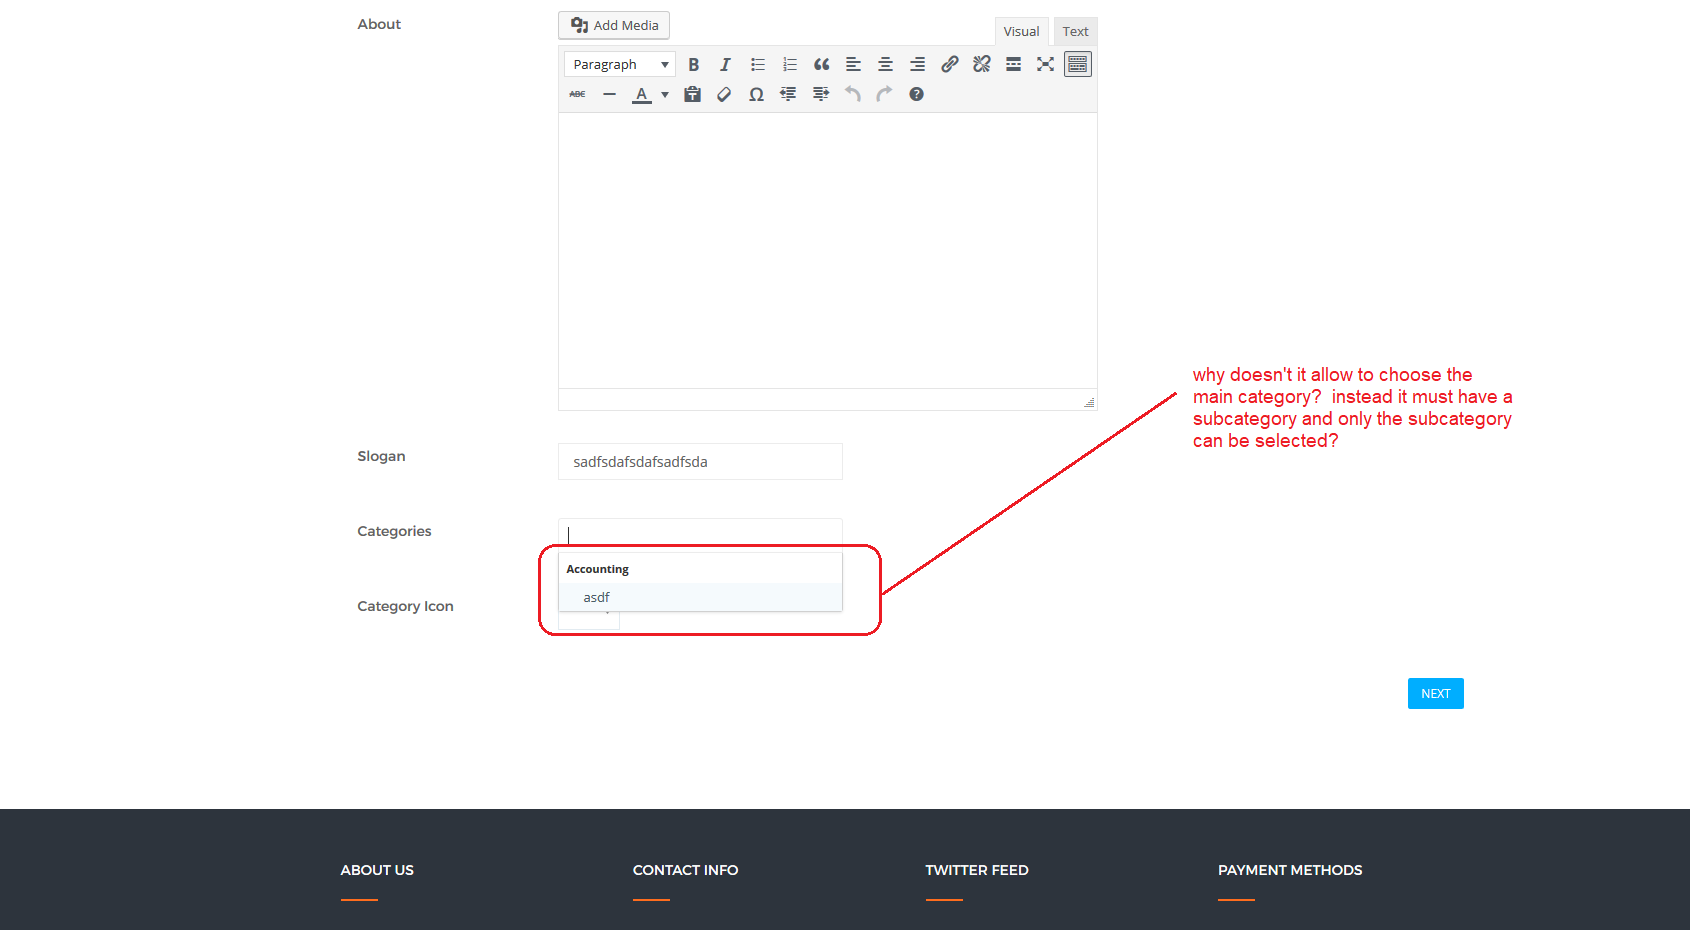Open the keyboard shortcuts help icon
Screen dimensions: 1690x930
[x=916, y=95]
